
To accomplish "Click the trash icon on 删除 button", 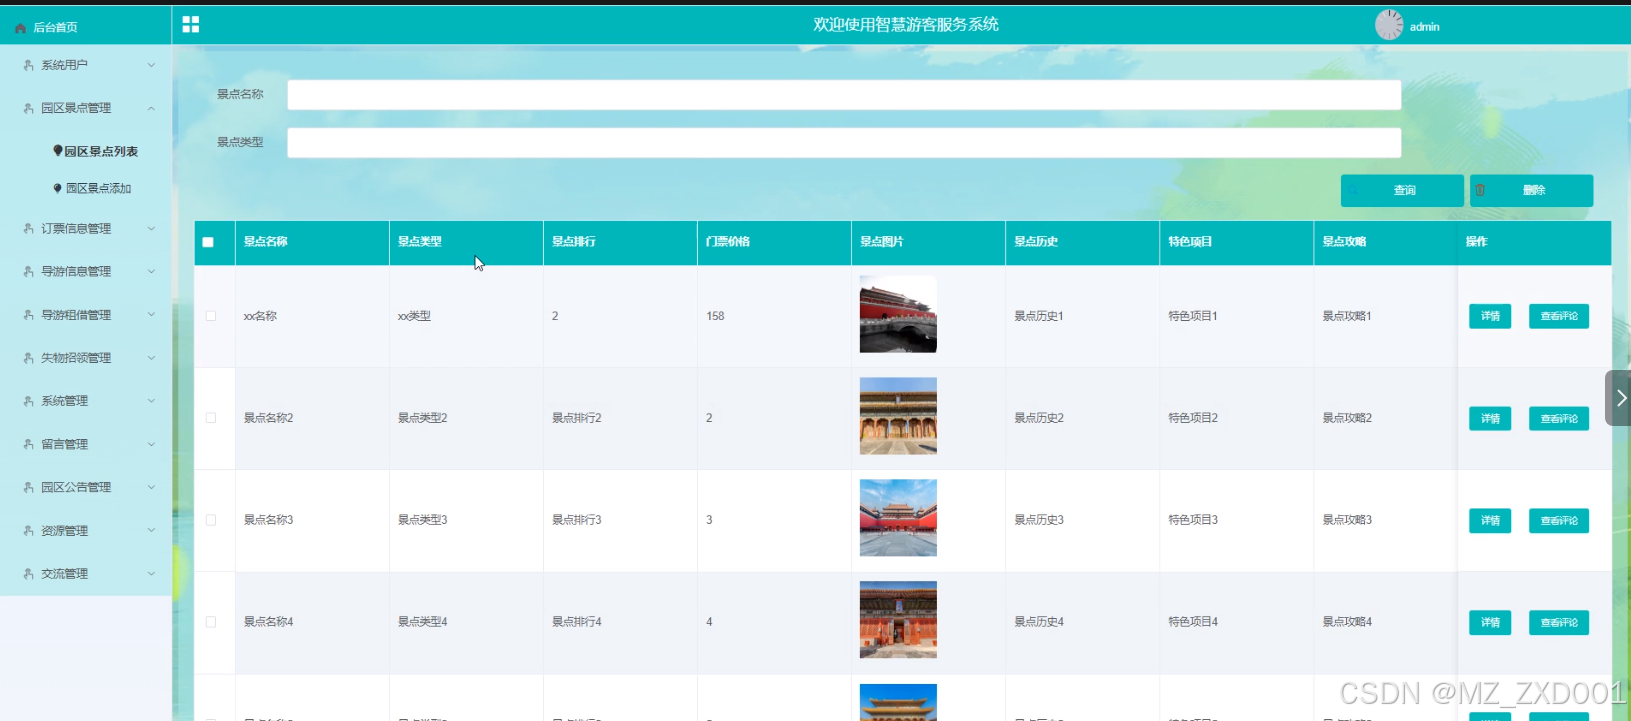I will click(1480, 190).
